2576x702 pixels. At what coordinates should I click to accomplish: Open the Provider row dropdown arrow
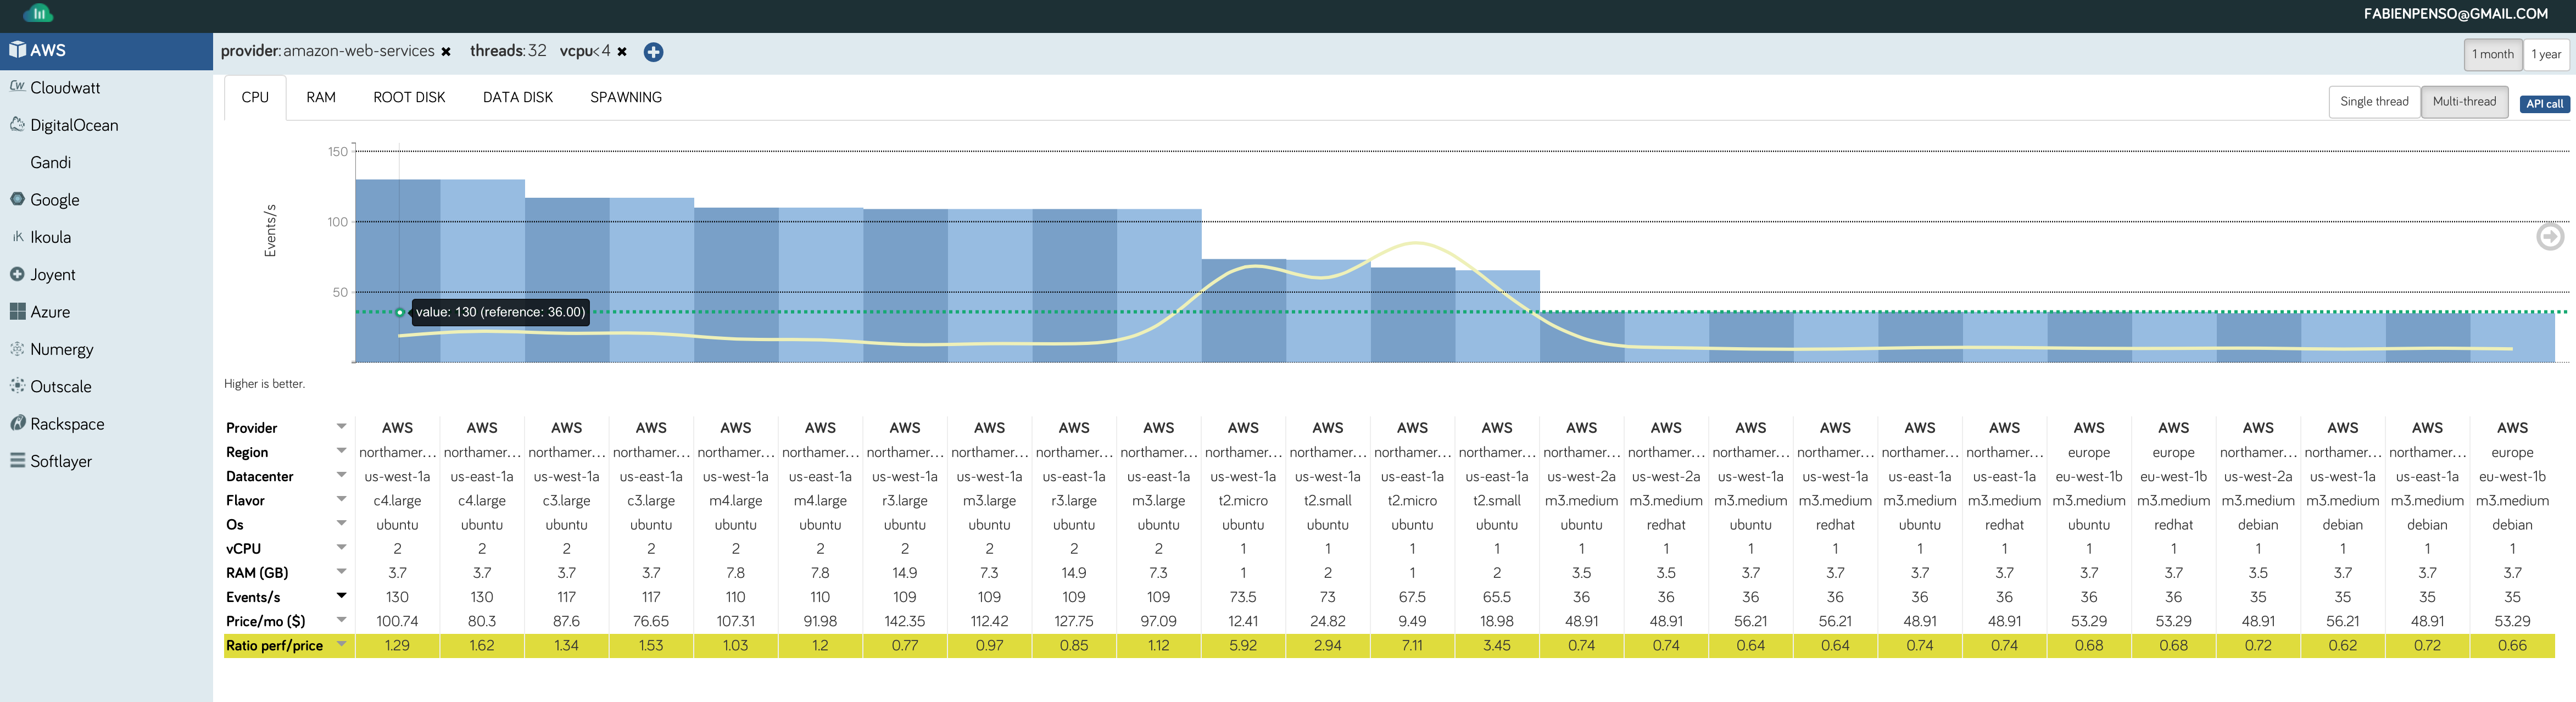click(341, 426)
